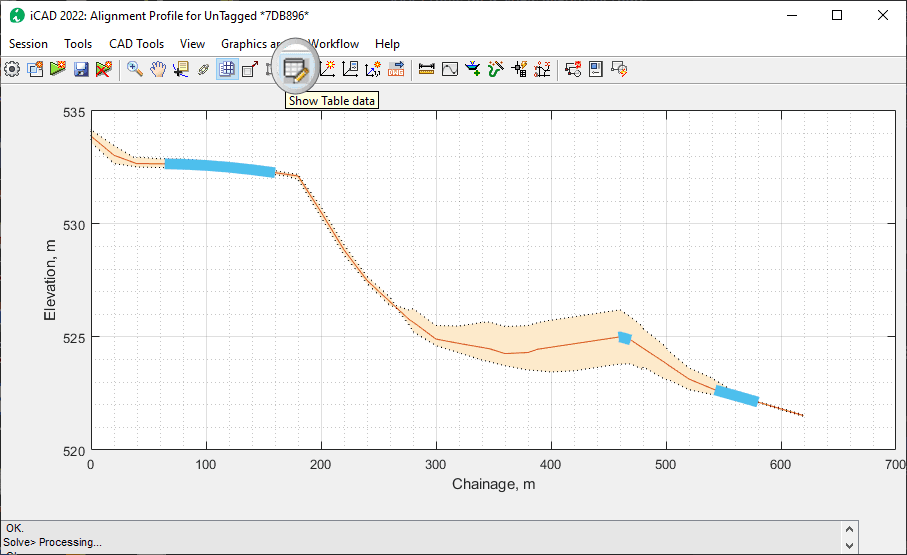907x555 pixels.
Task: Open the Session menu
Action: click(x=28, y=44)
